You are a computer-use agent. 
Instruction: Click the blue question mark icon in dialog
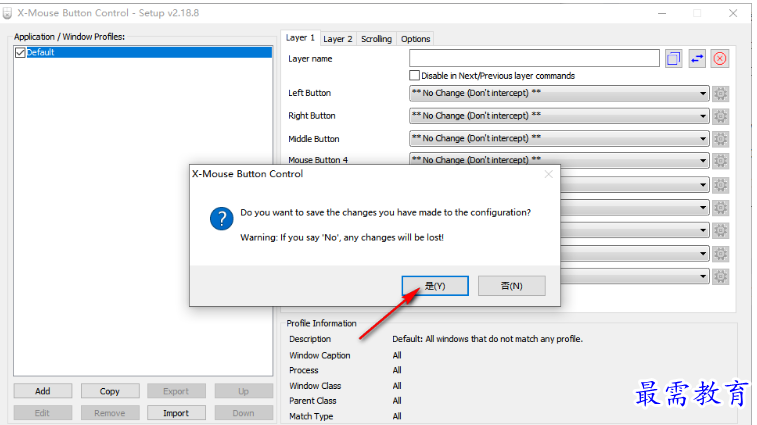(222, 219)
